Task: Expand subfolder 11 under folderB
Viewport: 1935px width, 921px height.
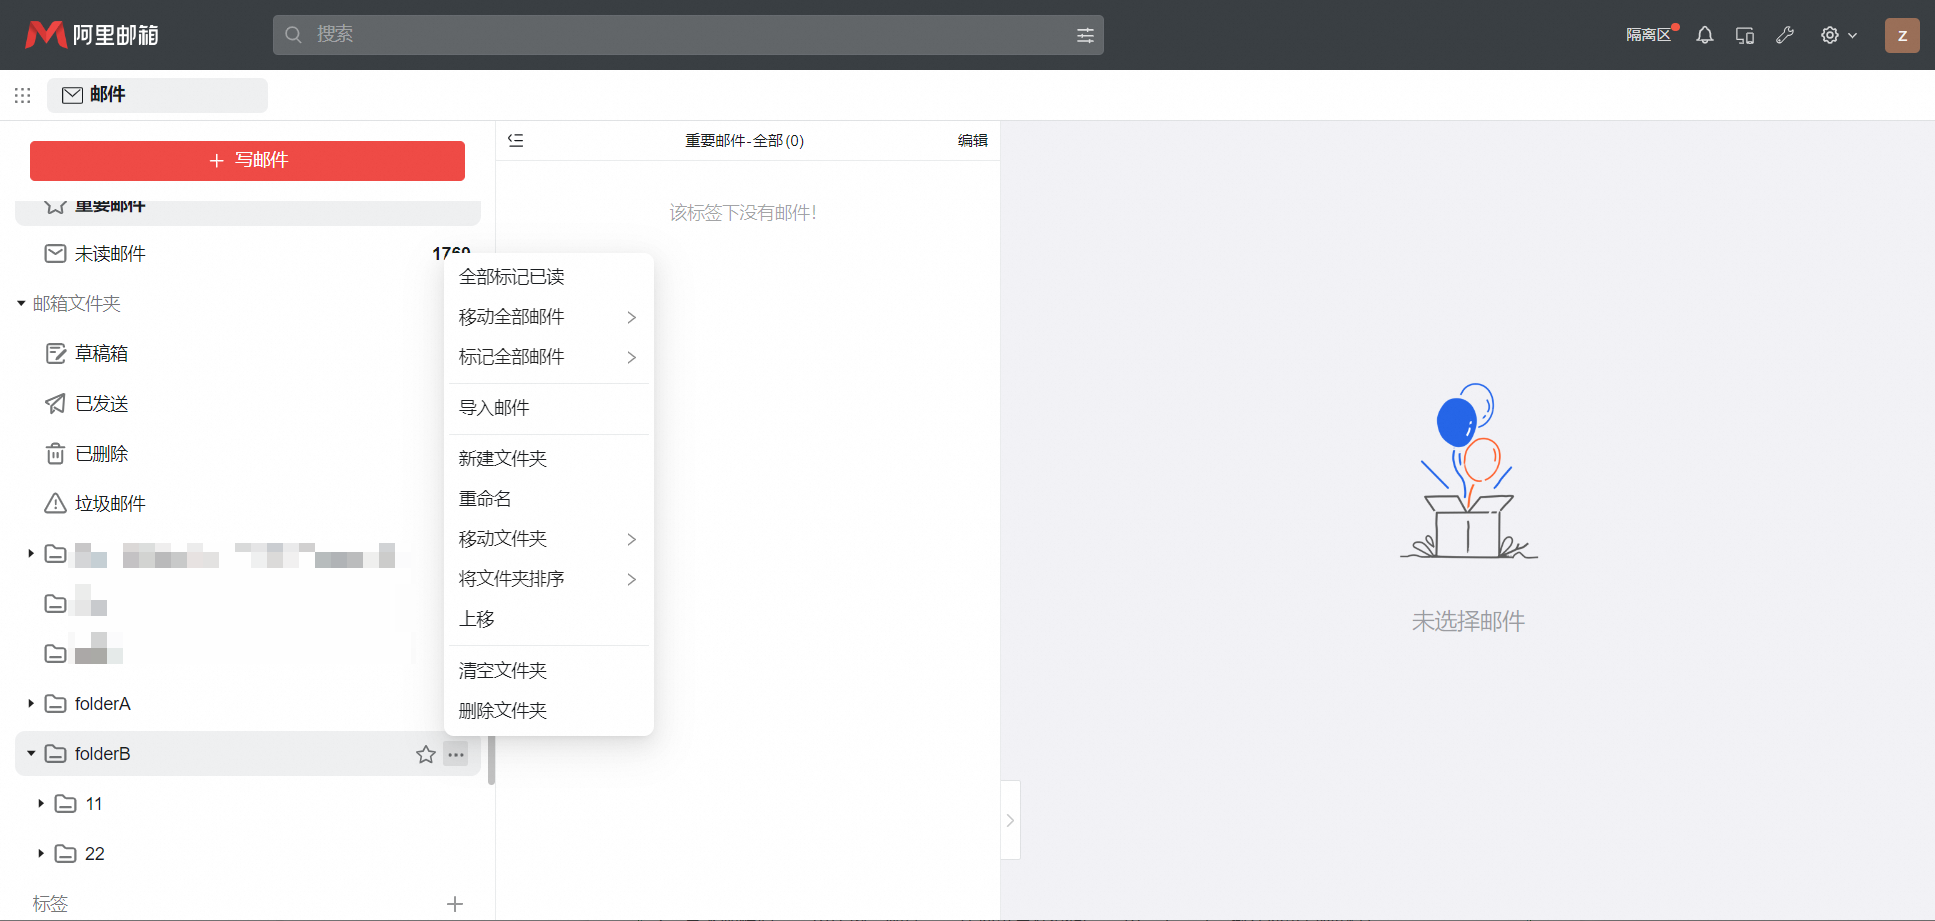Action: pyautogui.click(x=41, y=804)
